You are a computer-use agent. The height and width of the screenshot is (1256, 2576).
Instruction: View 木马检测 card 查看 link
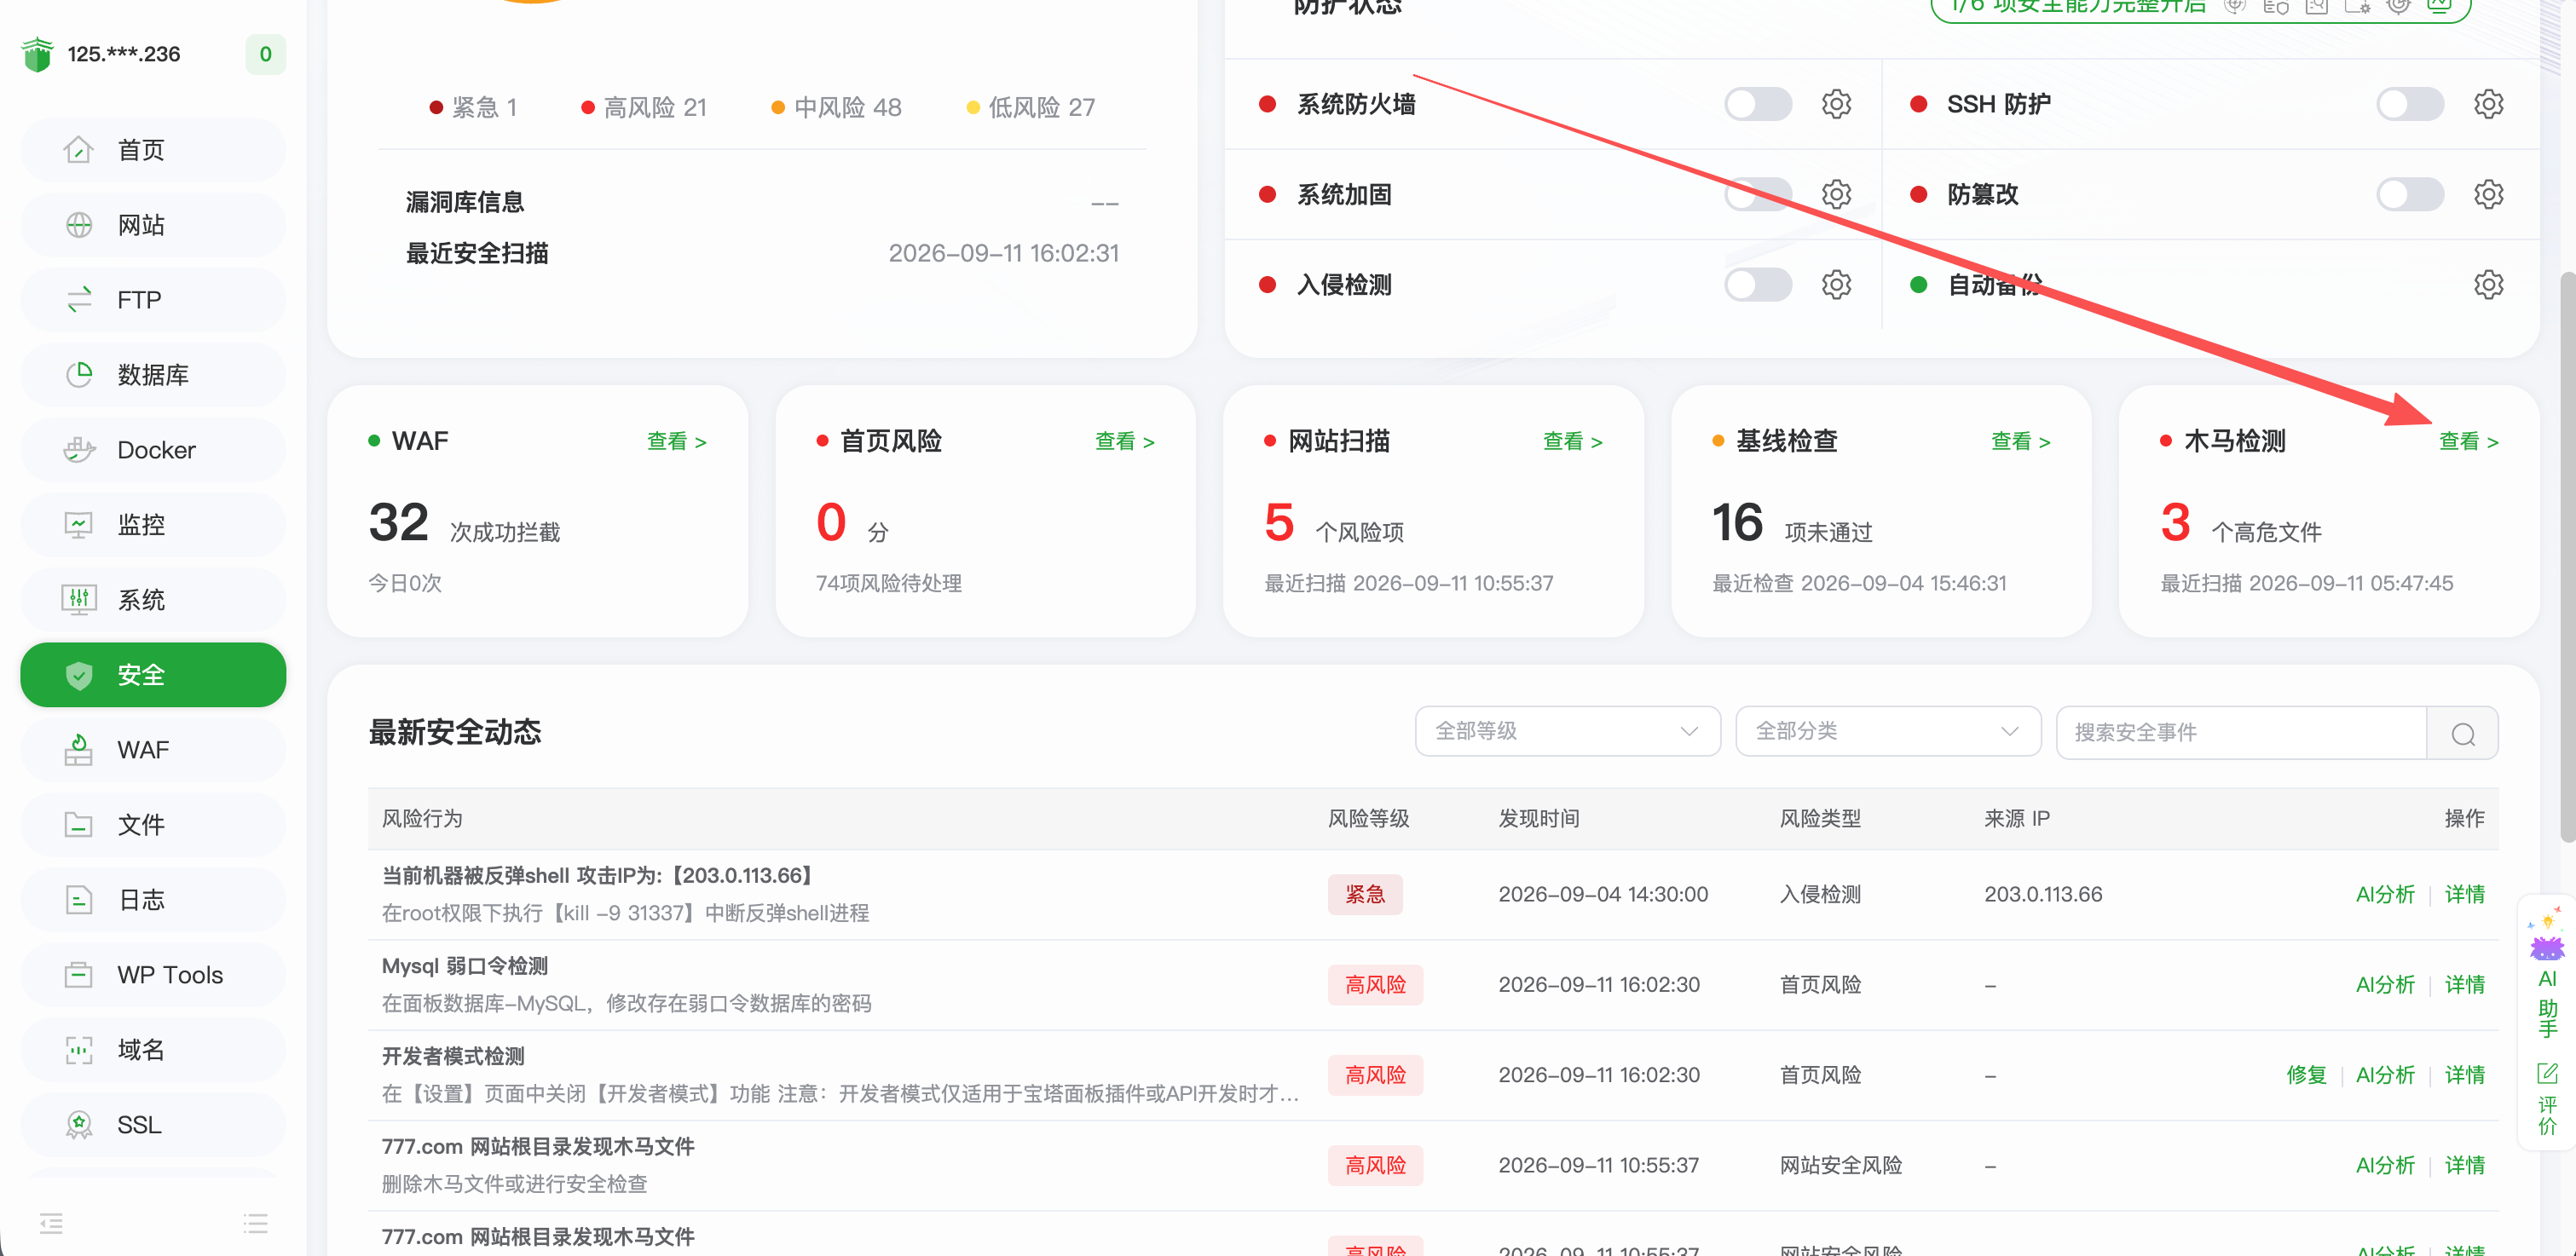click(x=2469, y=441)
